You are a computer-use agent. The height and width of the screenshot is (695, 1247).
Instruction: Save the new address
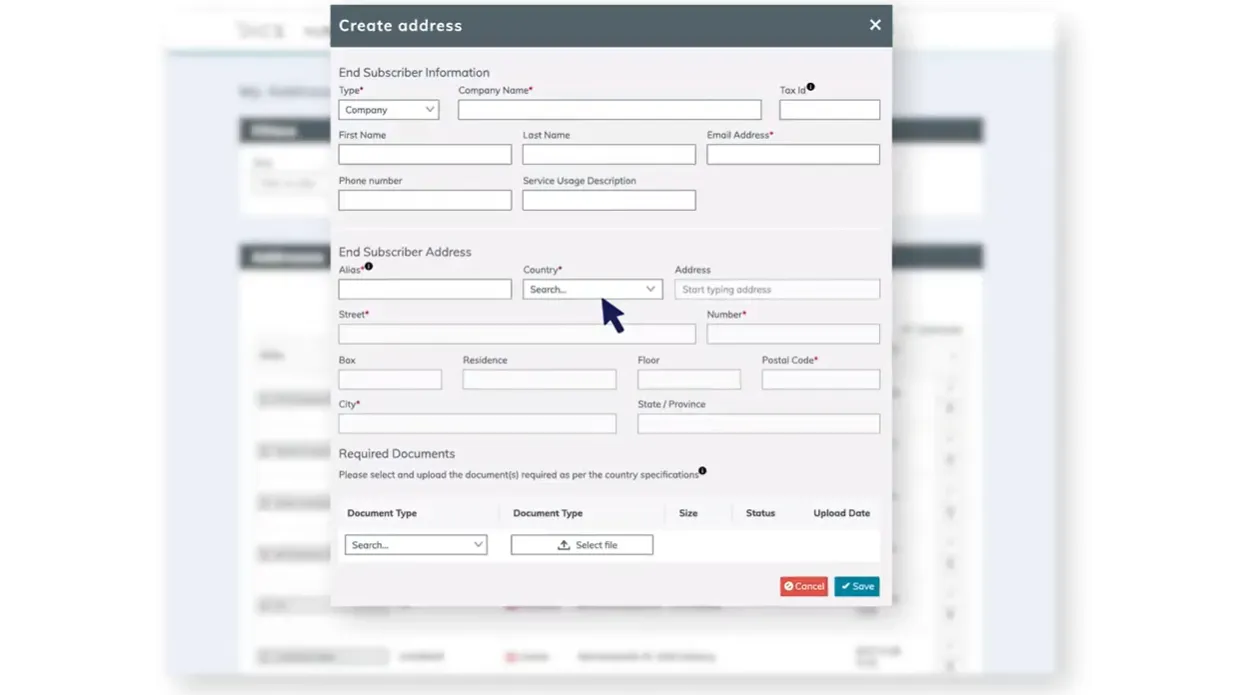tap(856, 586)
